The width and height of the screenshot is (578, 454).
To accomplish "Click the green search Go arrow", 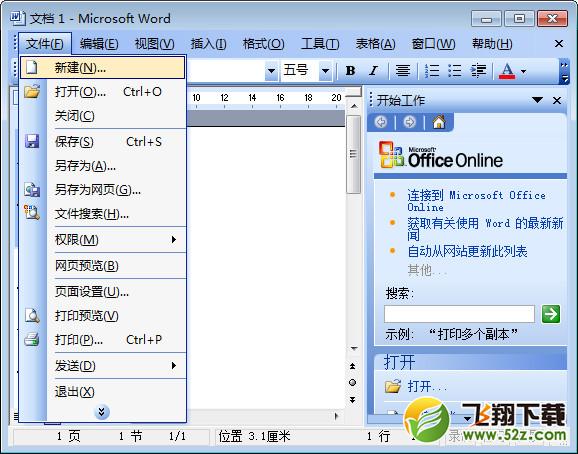I will 551,314.
